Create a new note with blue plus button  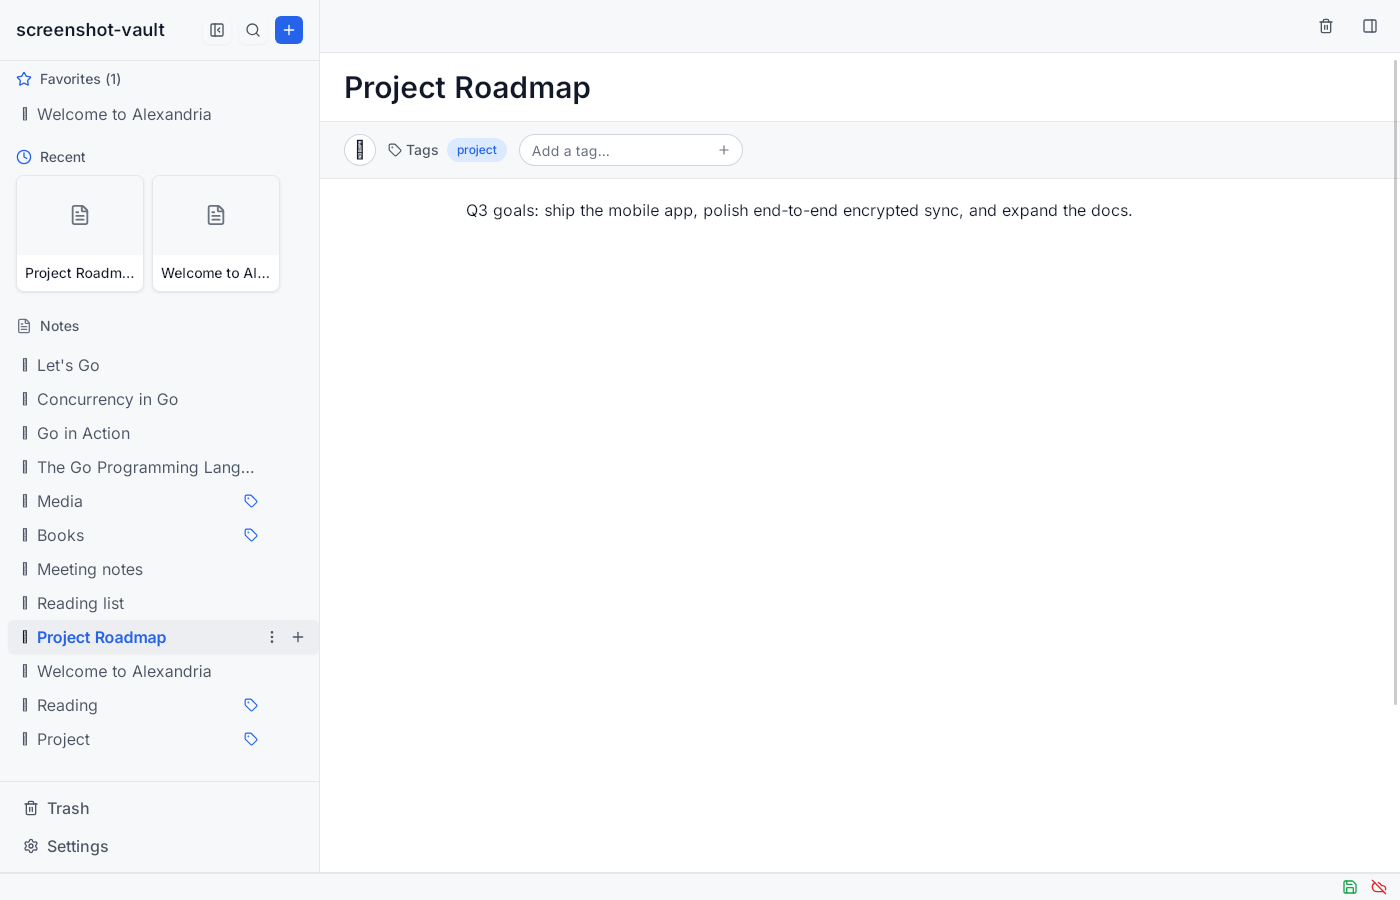(x=289, y=30)
